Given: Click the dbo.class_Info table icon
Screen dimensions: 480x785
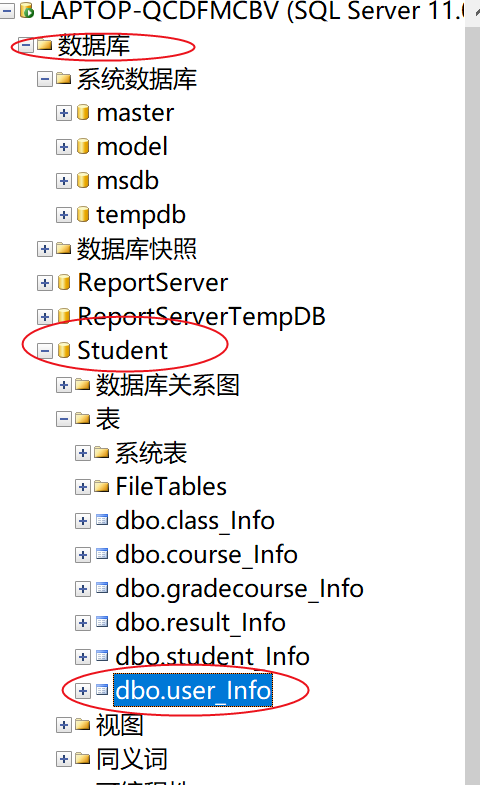Looking at the screenshot, I should 102,520.
